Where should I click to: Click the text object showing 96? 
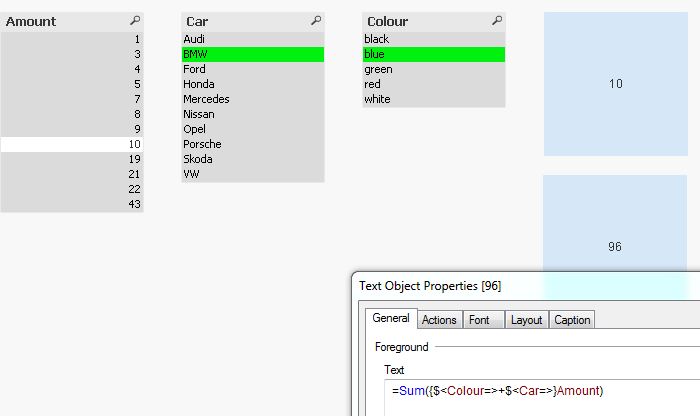pos(616,230)
